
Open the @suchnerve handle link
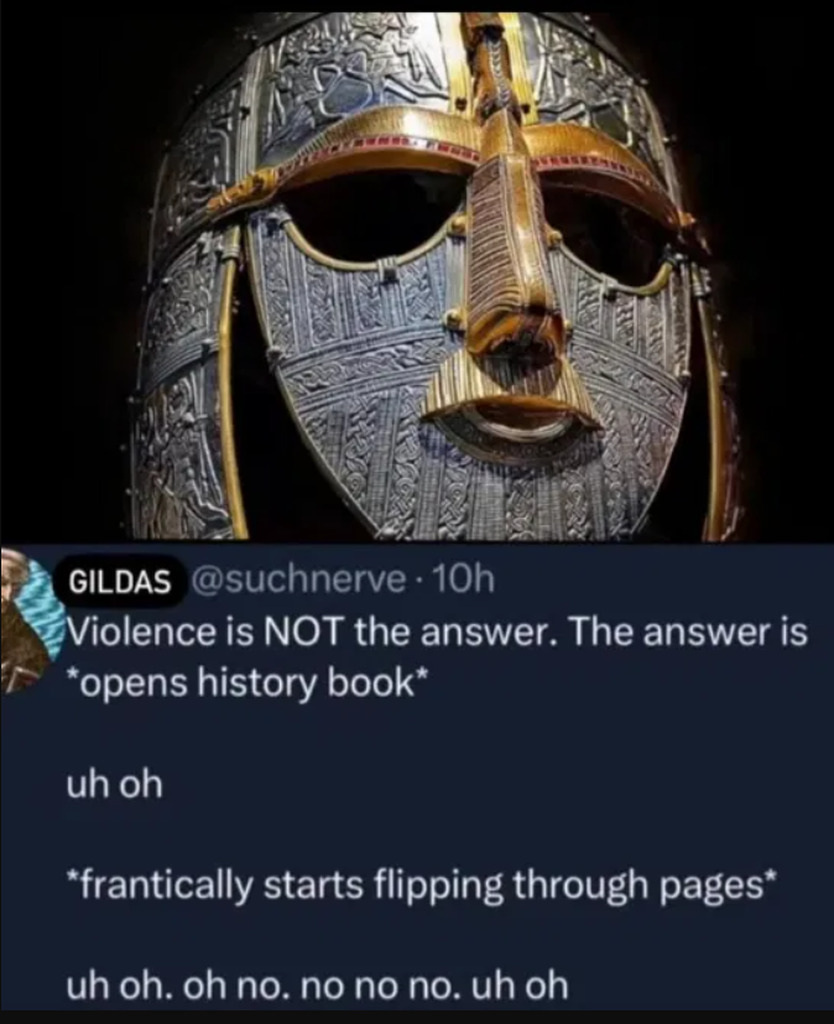pyautogui.click(x=298, y=580)
